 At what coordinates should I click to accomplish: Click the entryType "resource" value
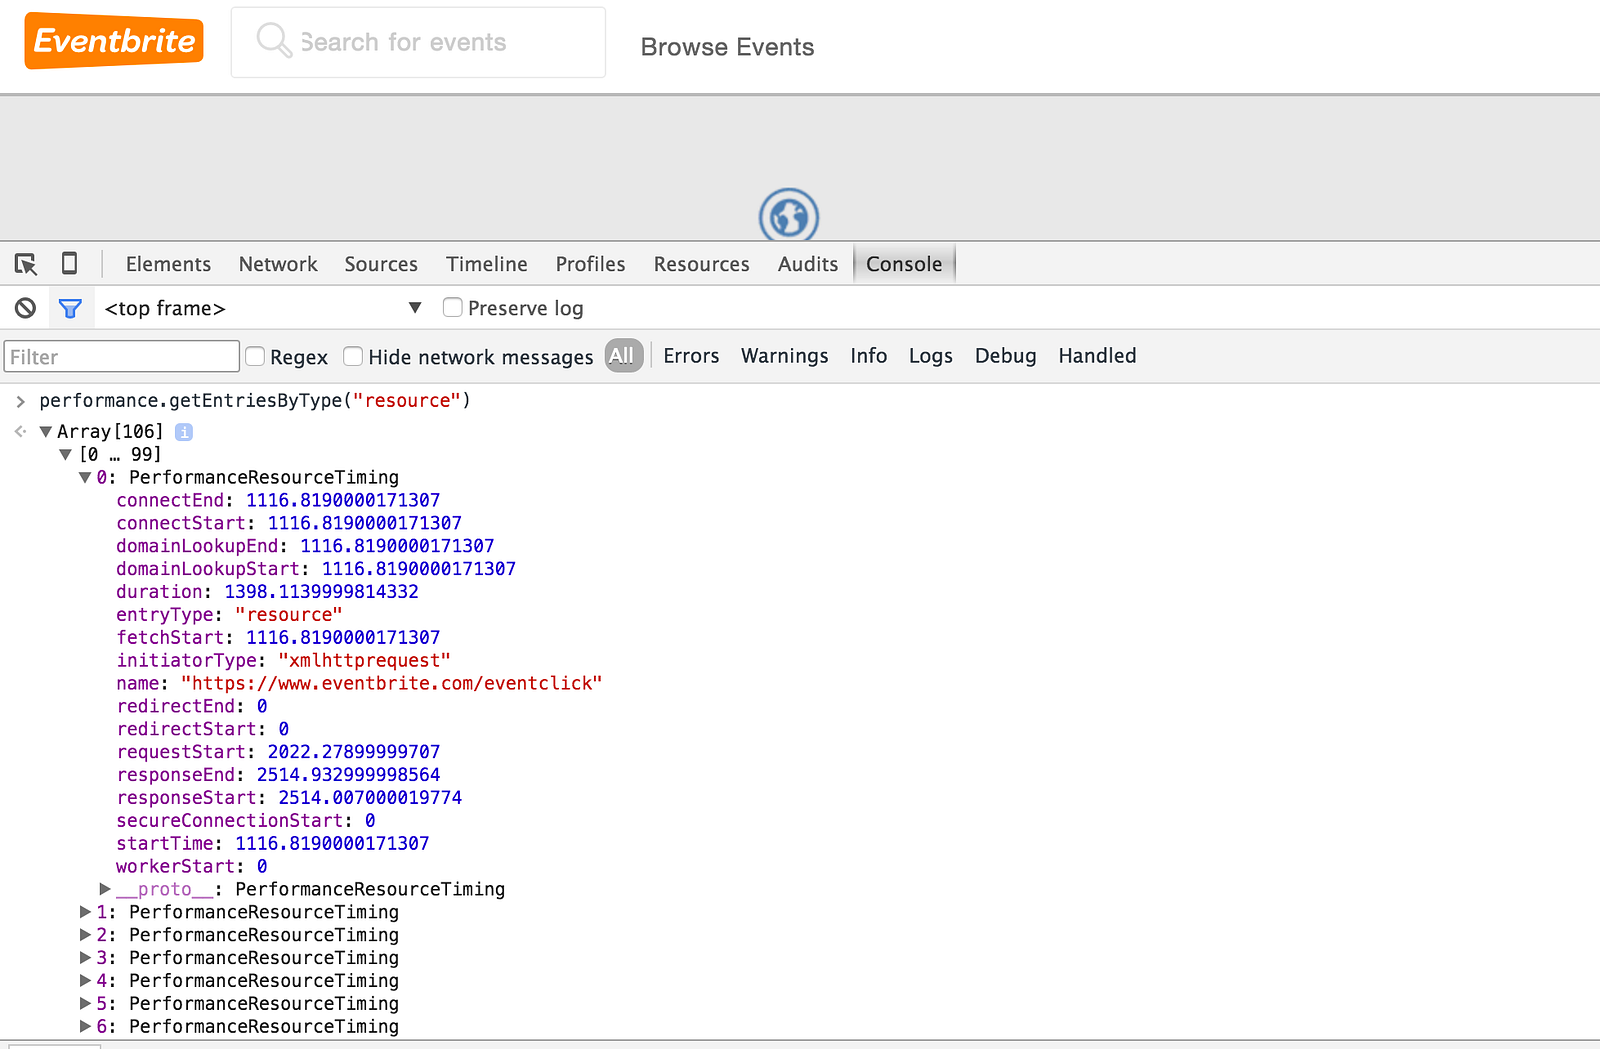tap(288, 615)
